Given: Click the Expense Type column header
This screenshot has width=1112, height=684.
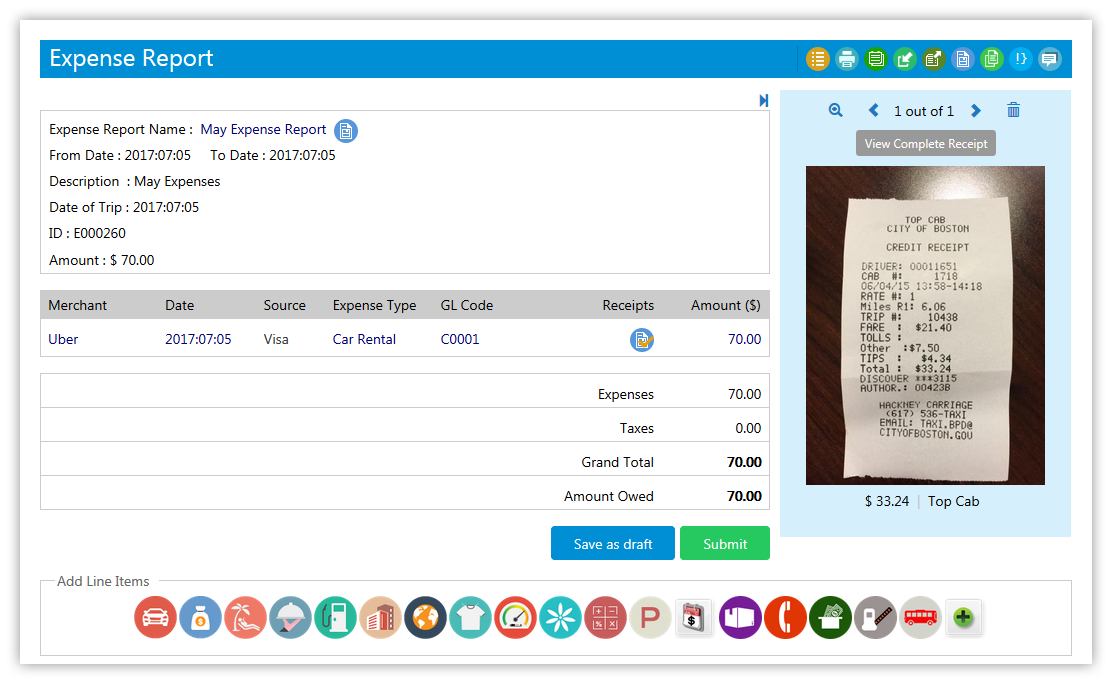Looking at the screenshot, I should (x=374, y=305).
